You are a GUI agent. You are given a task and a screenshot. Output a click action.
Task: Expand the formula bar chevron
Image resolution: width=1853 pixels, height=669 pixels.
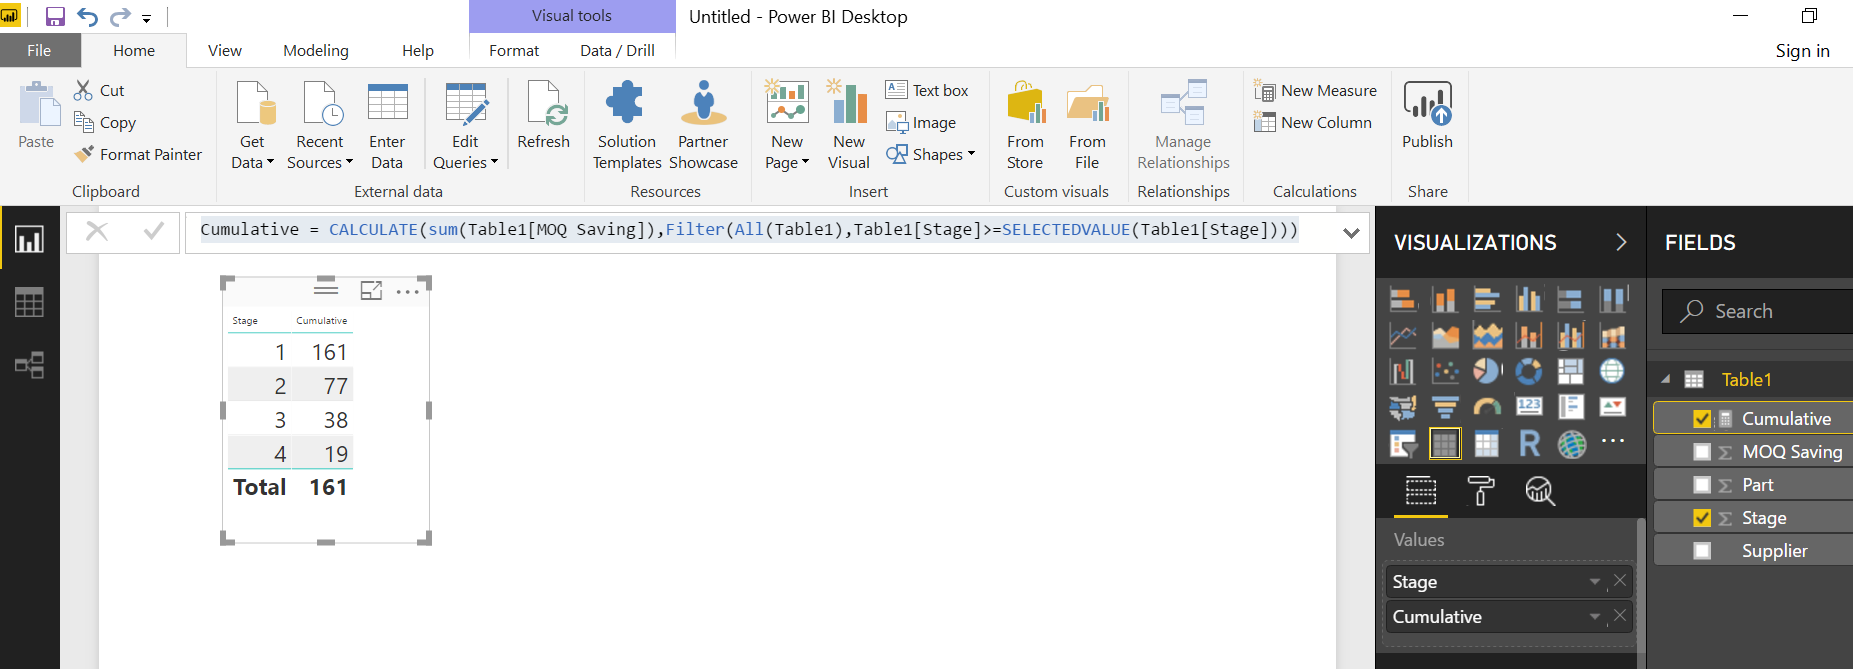1351,233
